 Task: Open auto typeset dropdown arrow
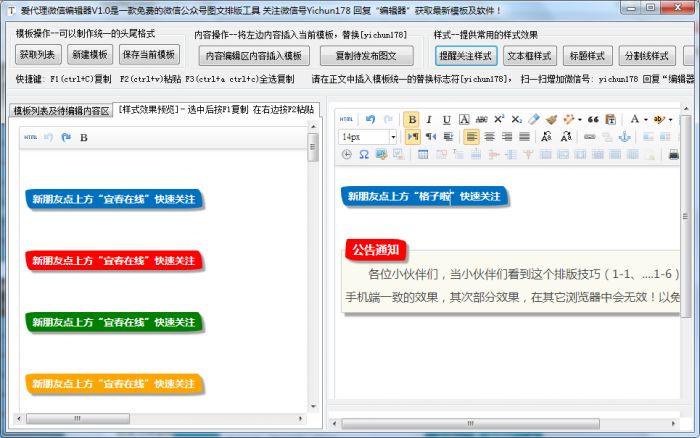click(x=579, y=120)
